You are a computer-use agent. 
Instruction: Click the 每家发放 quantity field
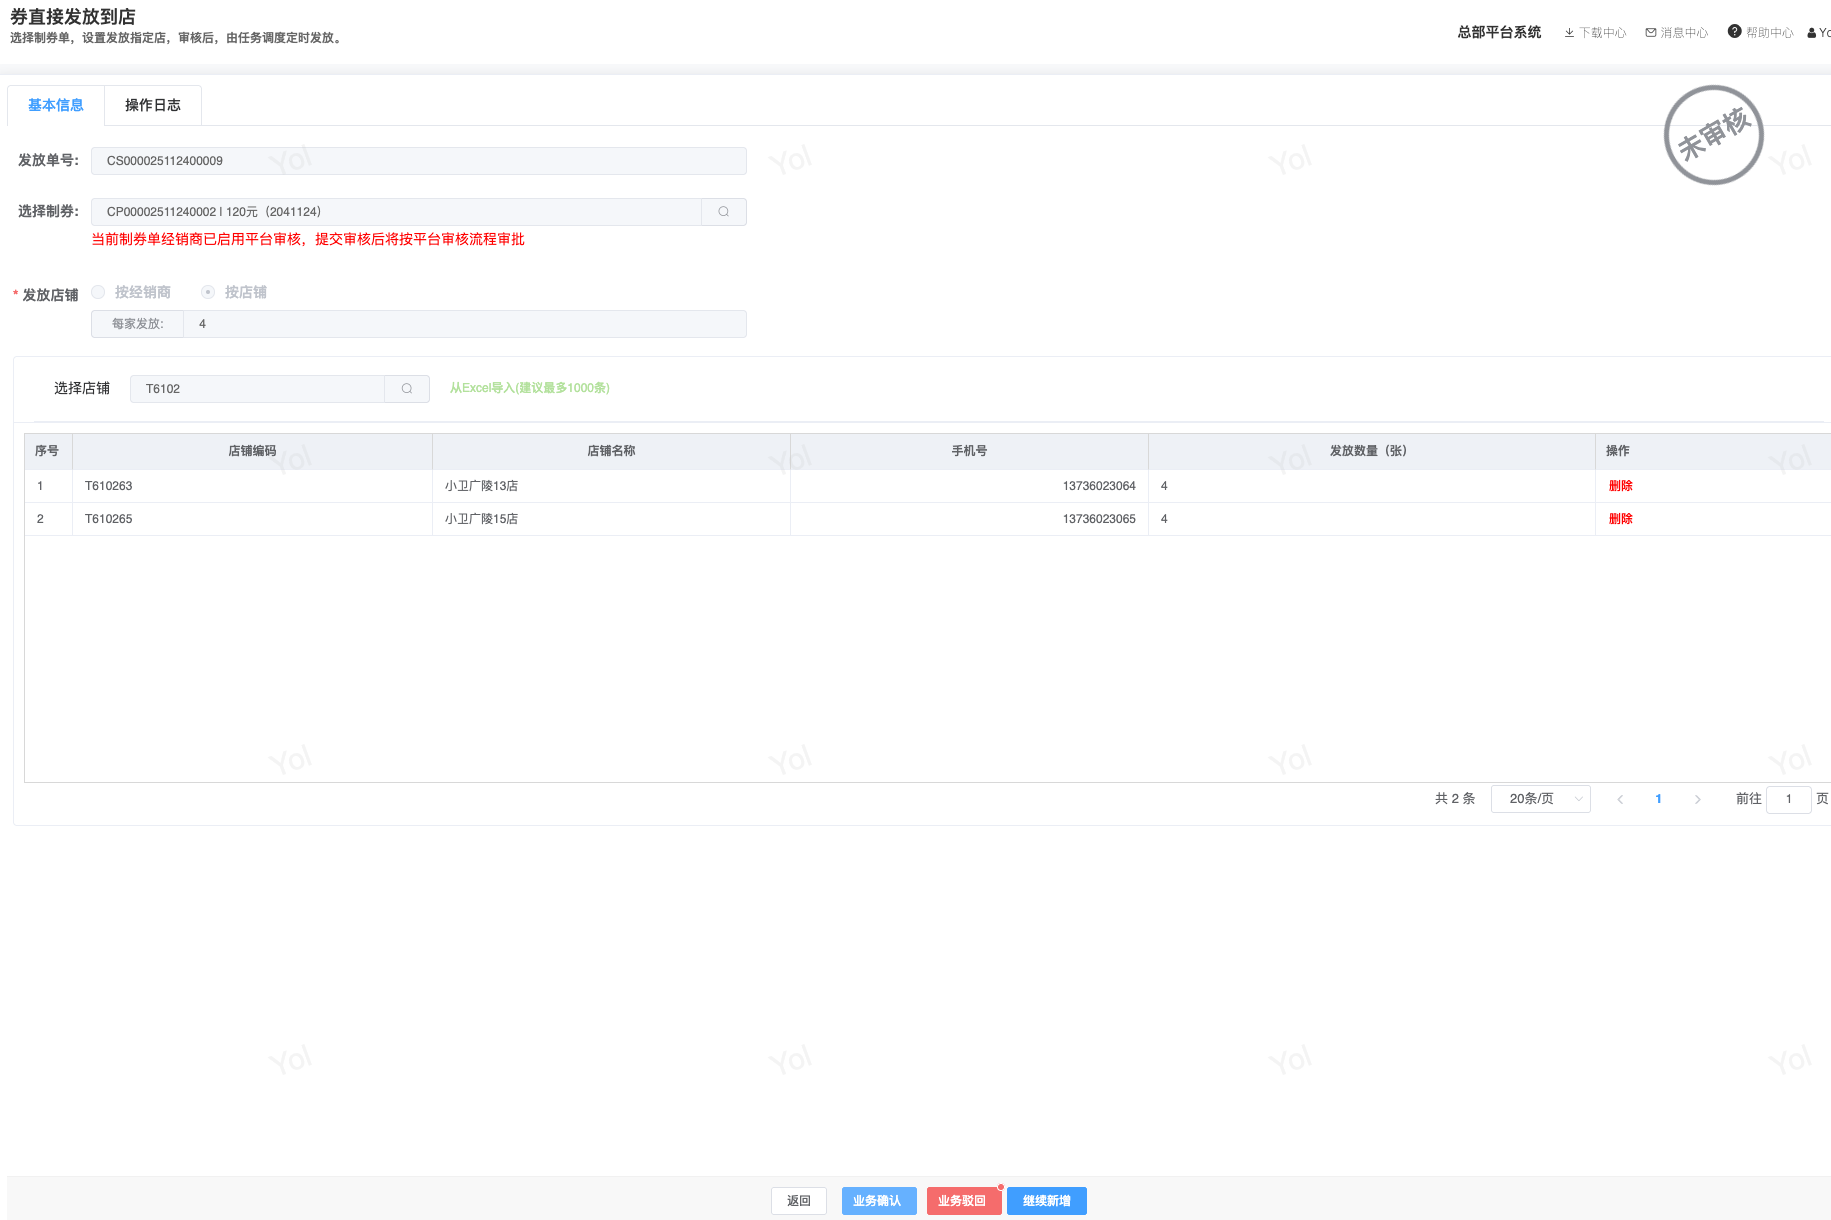coord(464,324)
